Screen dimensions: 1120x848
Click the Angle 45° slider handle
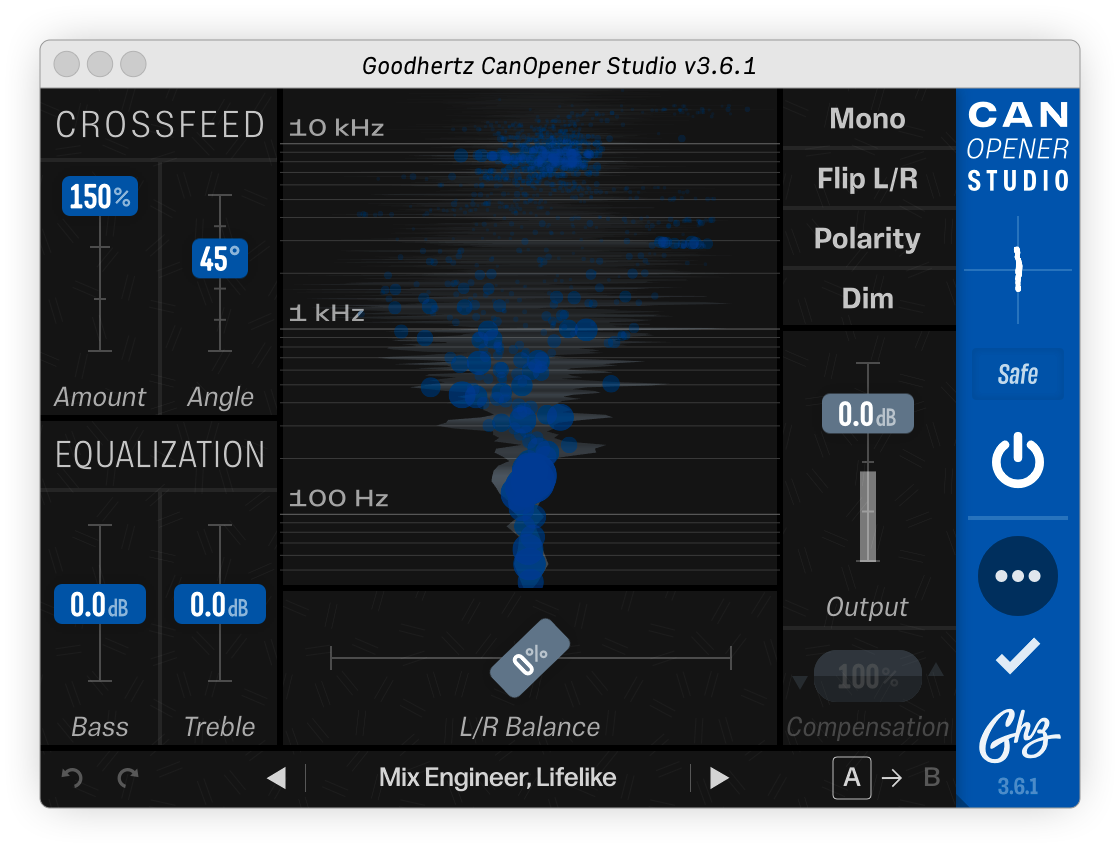coord(220,259)
